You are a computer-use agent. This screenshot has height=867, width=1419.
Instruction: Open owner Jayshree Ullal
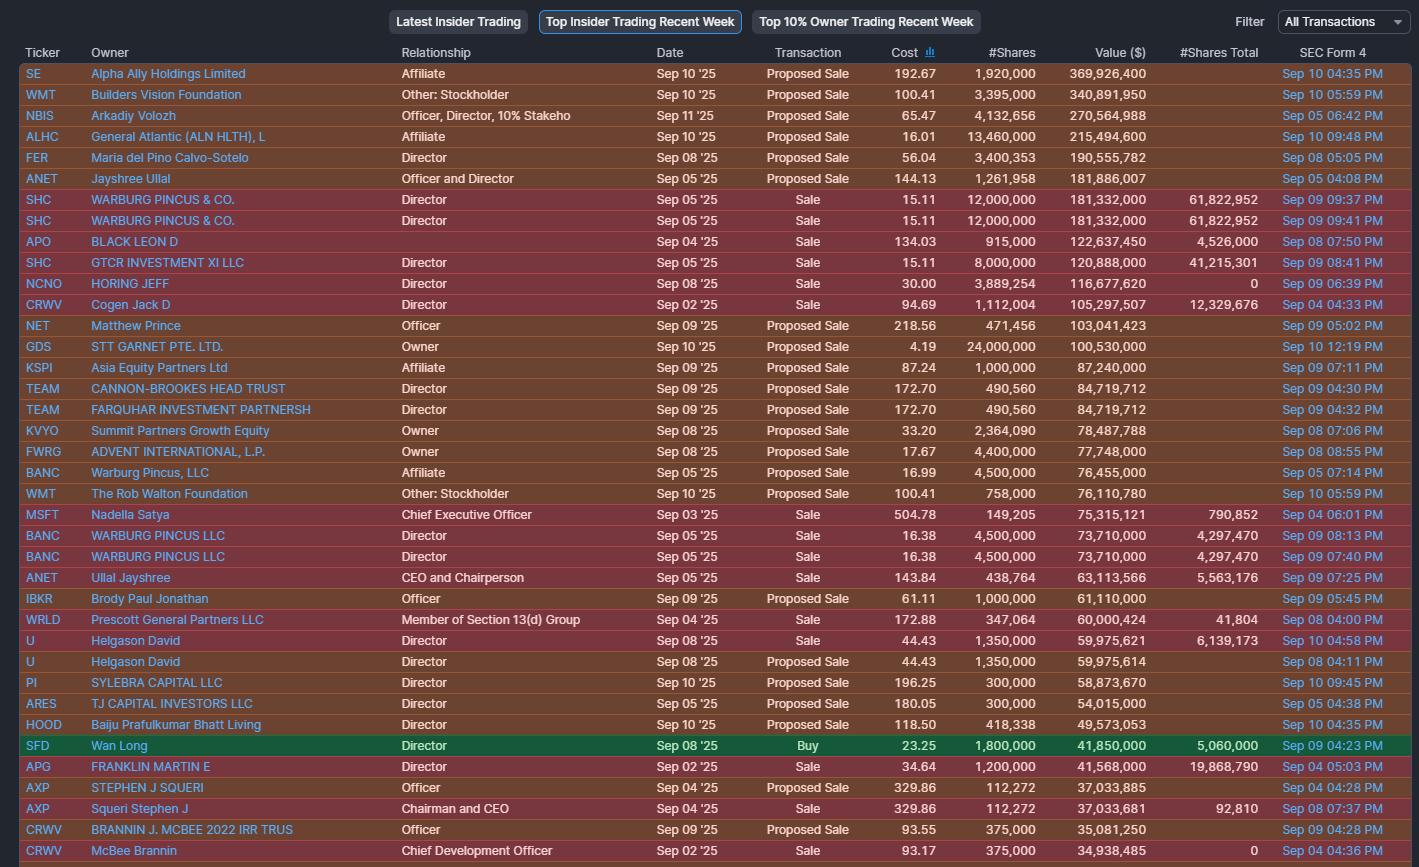point(131,179)
